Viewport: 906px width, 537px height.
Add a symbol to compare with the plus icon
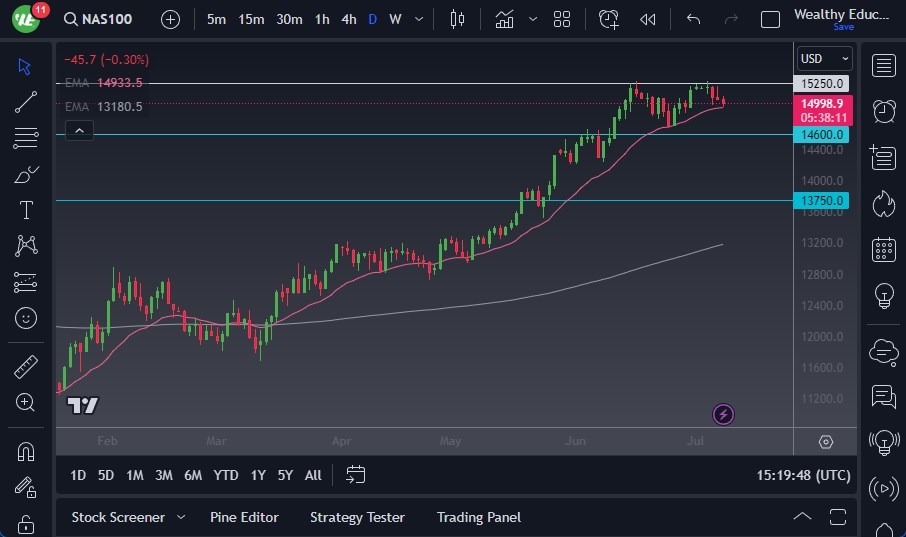(170, 20)
